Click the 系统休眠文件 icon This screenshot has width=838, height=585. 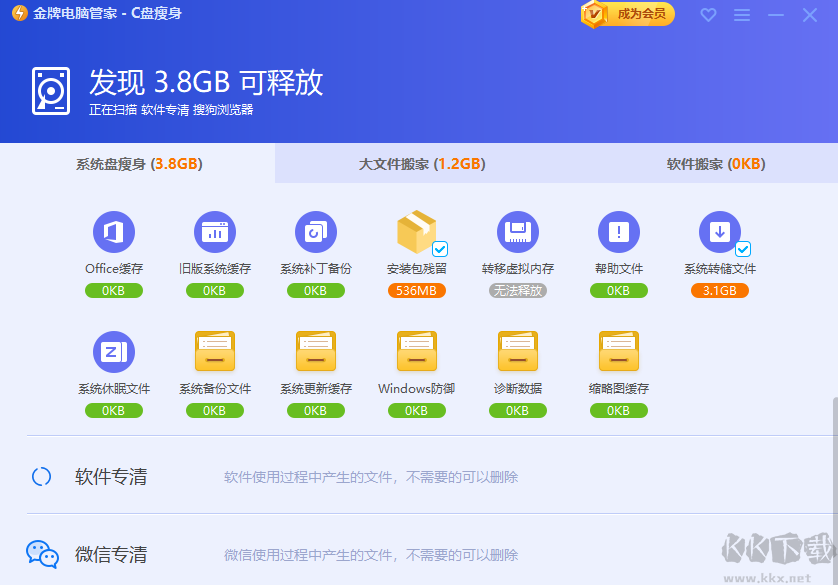point(113,352)
